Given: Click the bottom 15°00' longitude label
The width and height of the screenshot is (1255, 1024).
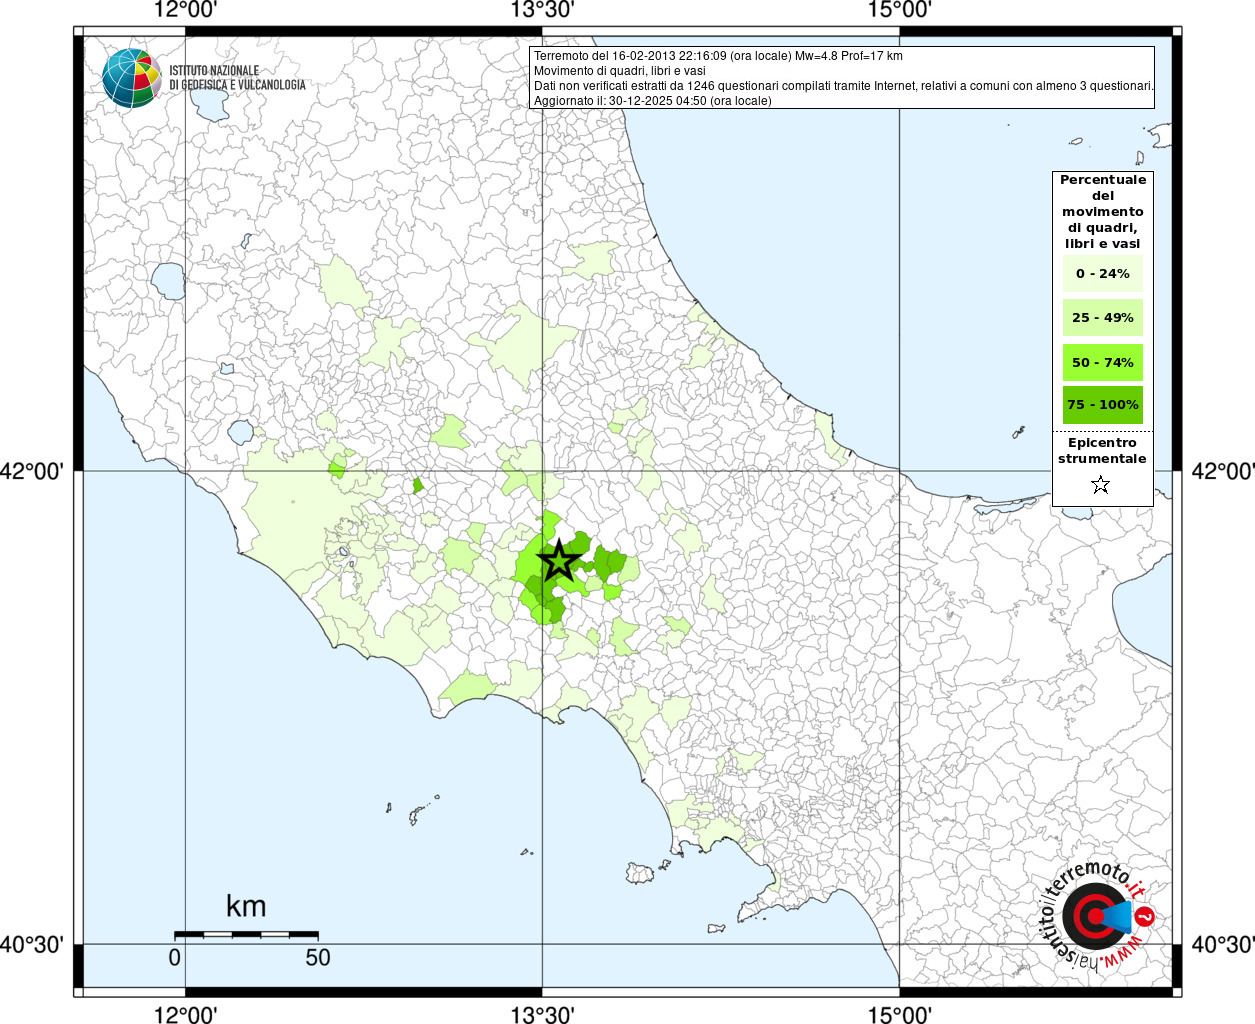Looking at the screenshot, I should [x=899, y=1014].
